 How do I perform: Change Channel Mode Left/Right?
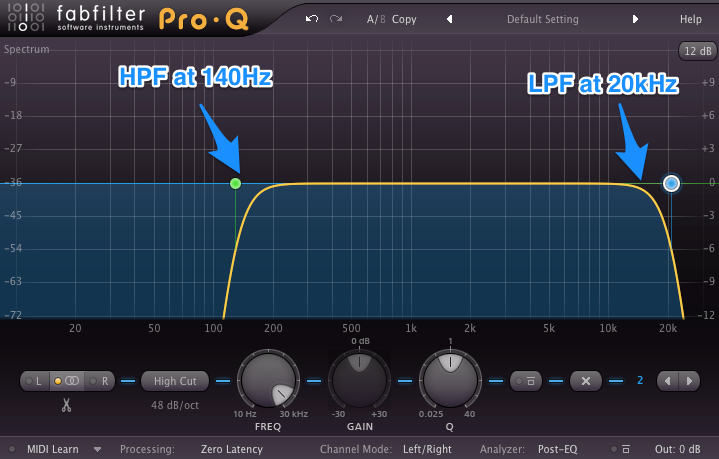click(427, 449)
